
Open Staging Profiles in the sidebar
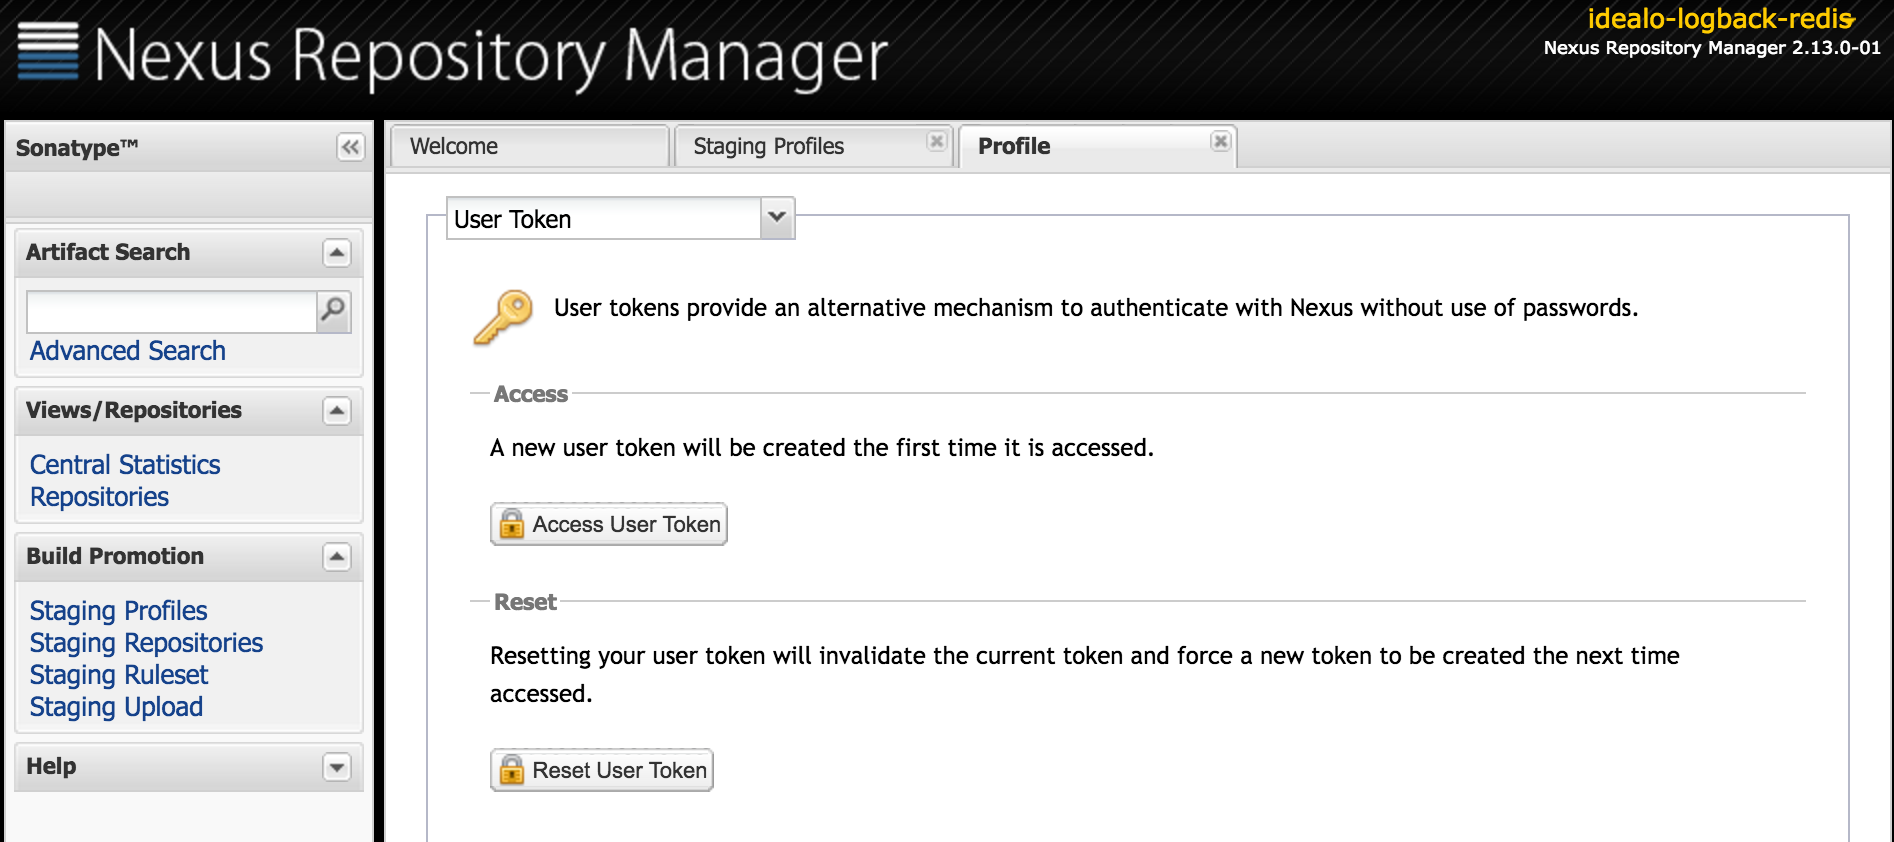[119, 611]
